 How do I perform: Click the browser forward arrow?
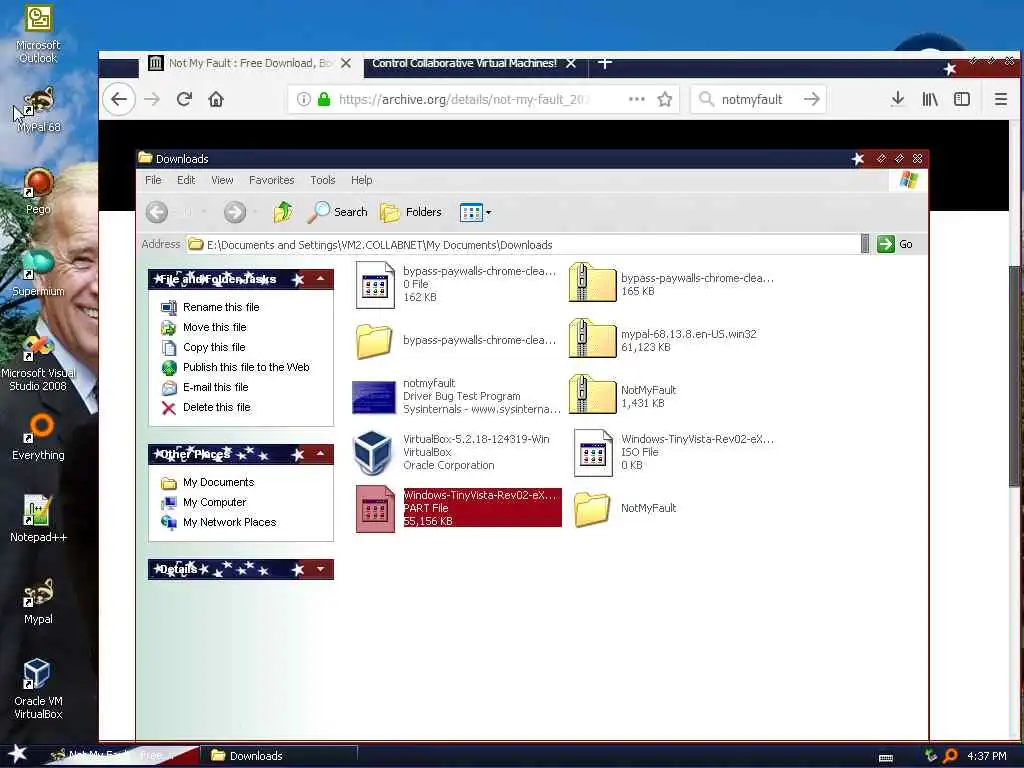click(152, 99)
